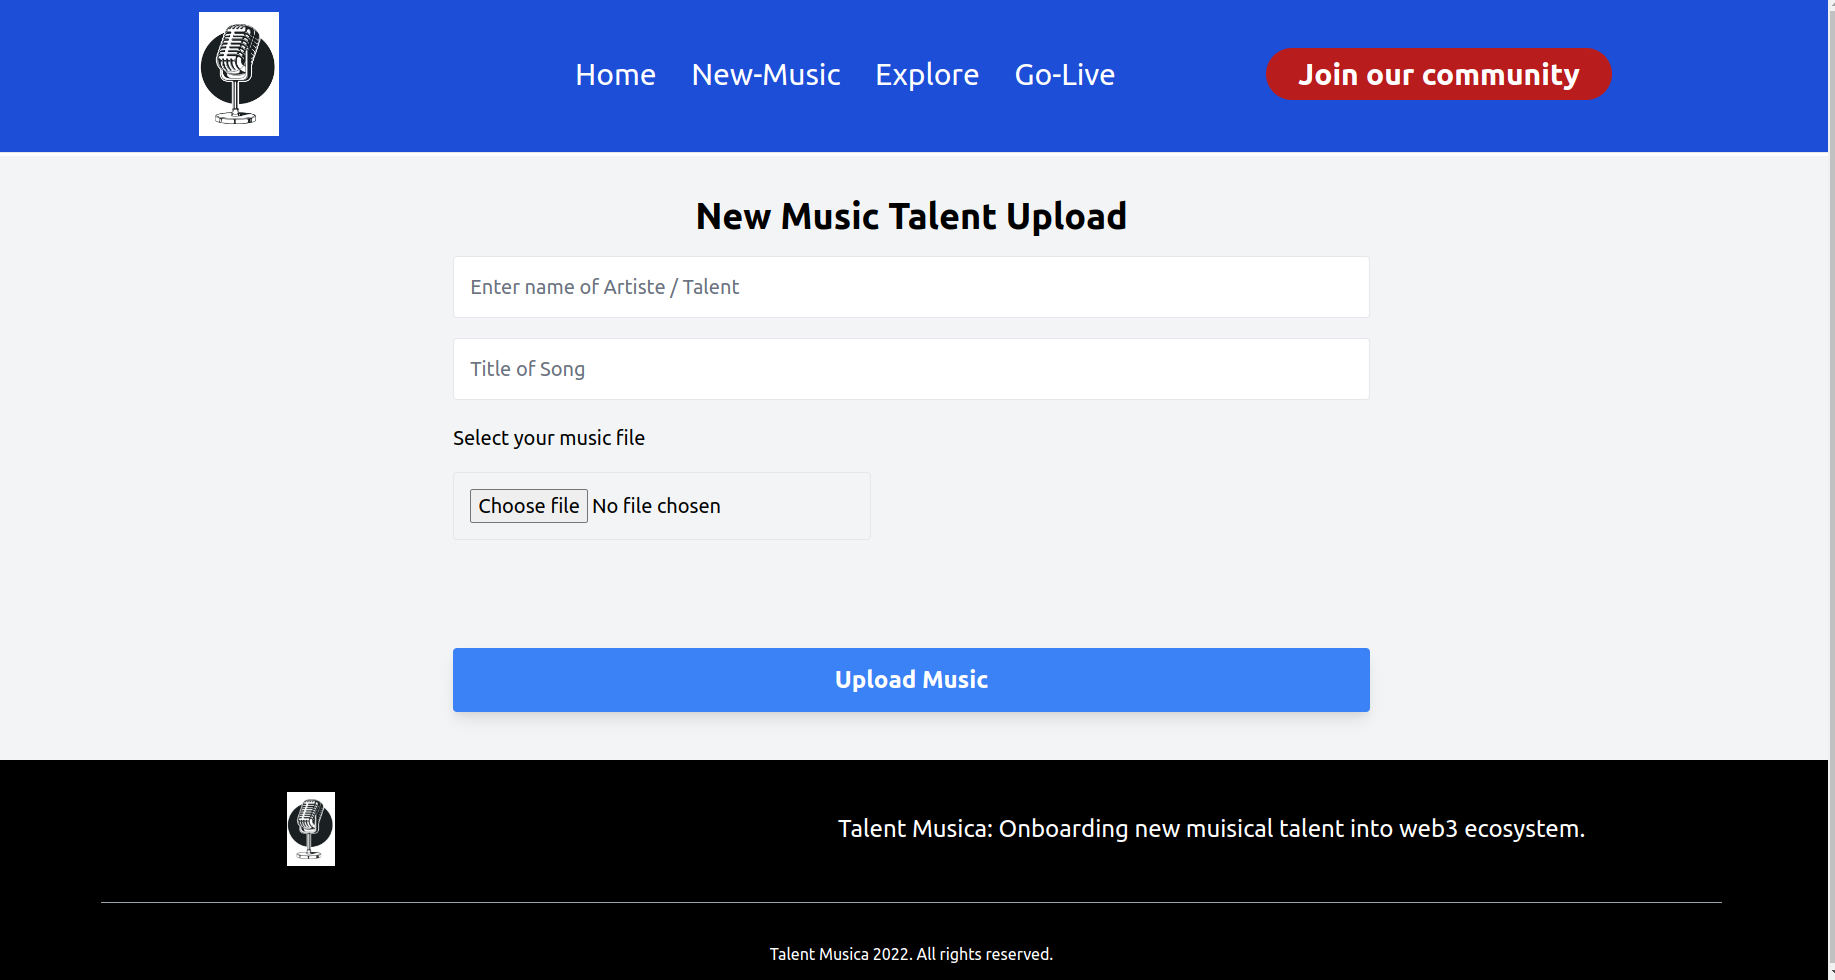The height and width of the screenshot is (980, 1835).
Task: Click the 'No file chosen' text
Action: 656,505
